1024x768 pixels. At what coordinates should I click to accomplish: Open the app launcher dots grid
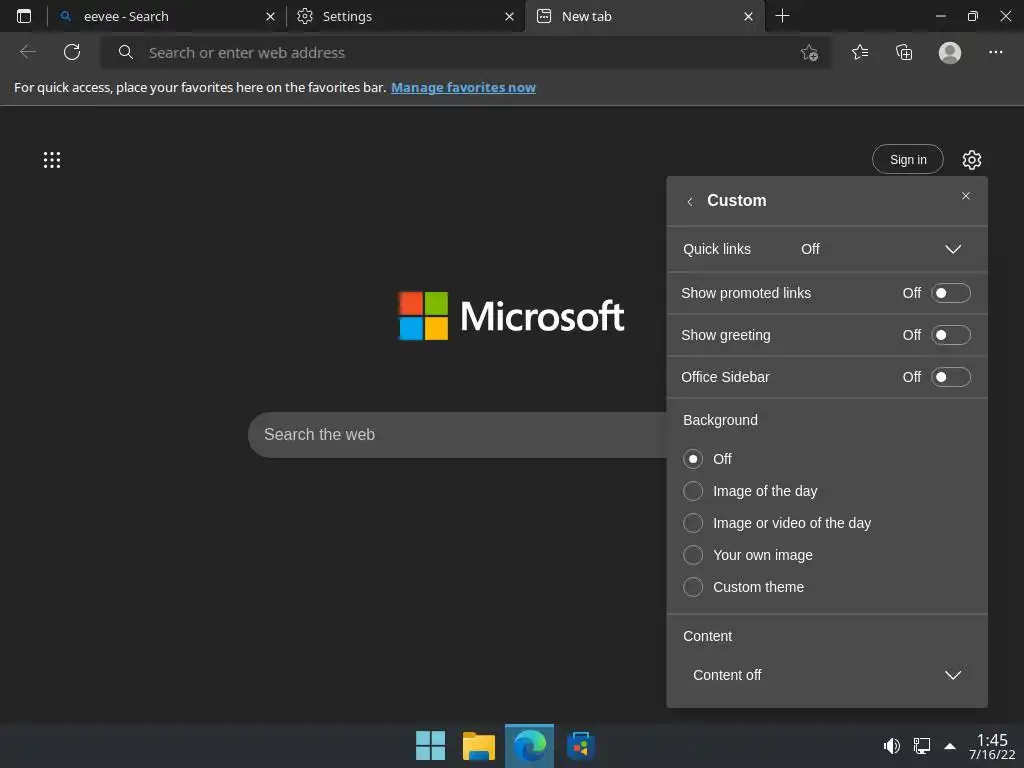tap(52, 160)
